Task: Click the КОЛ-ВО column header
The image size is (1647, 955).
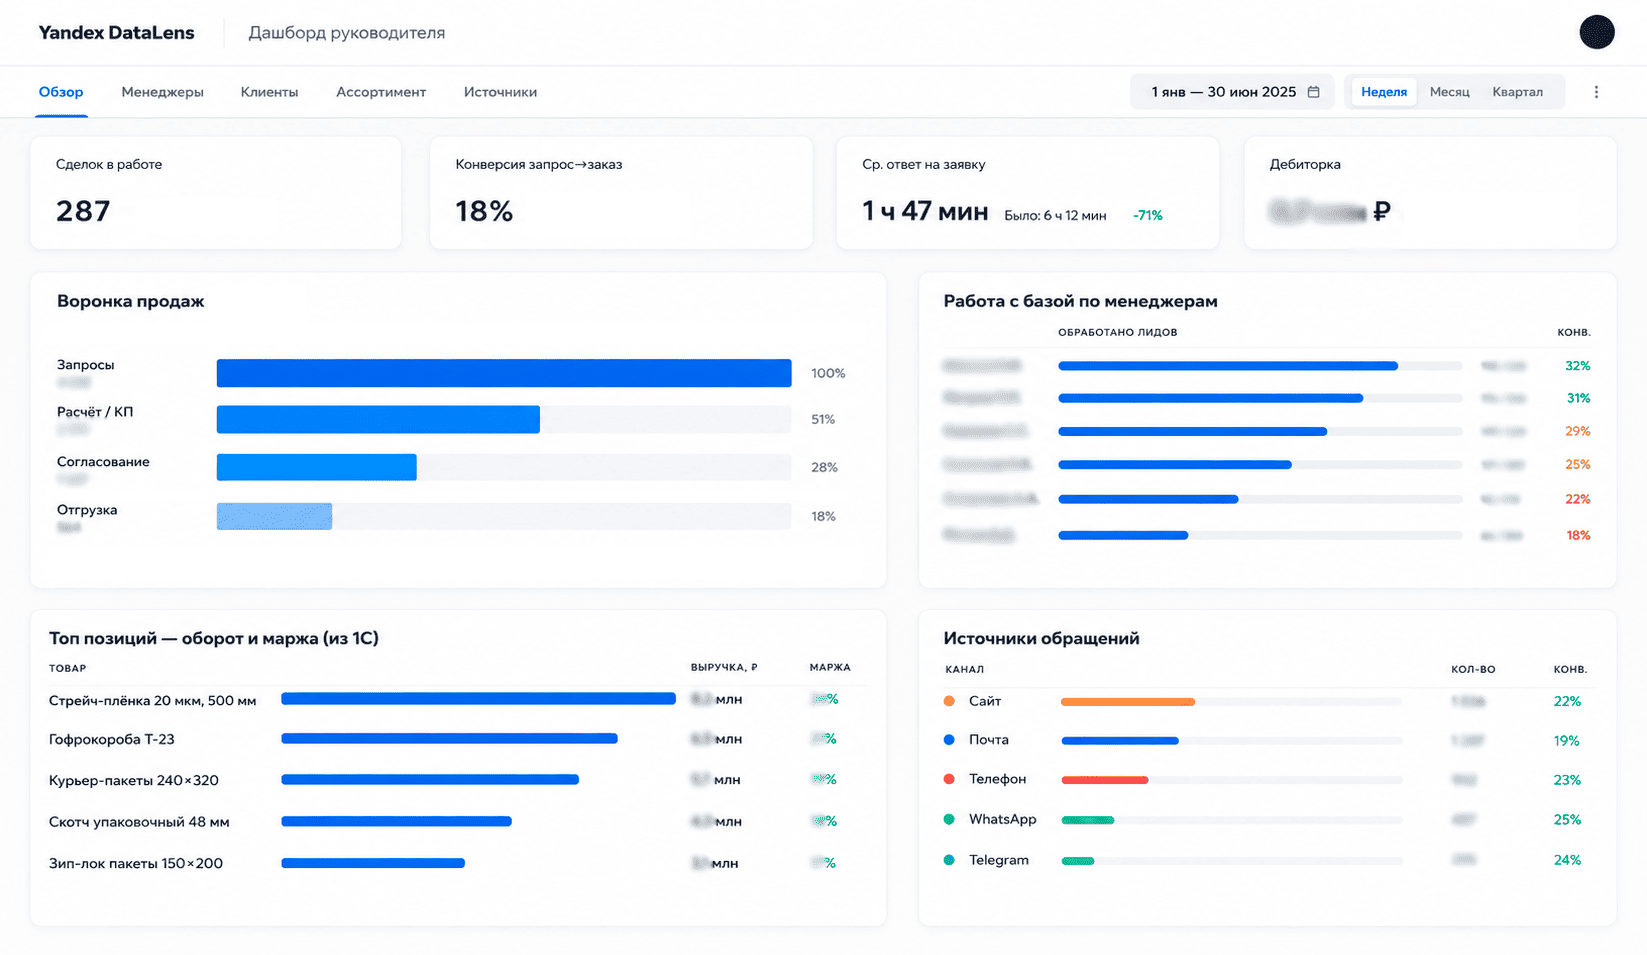Action: tap(1473, 669)
